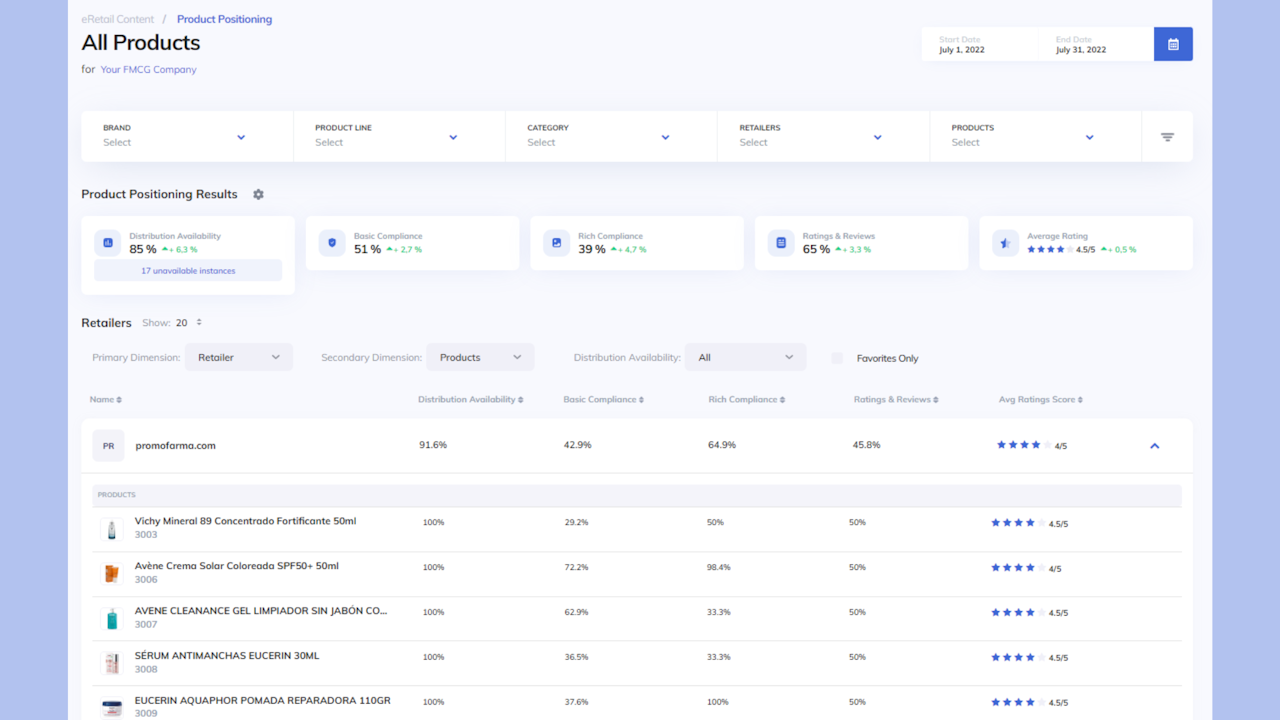
Task: Click the Distribution Availability chart icon
Action: (x=108, y=243)
